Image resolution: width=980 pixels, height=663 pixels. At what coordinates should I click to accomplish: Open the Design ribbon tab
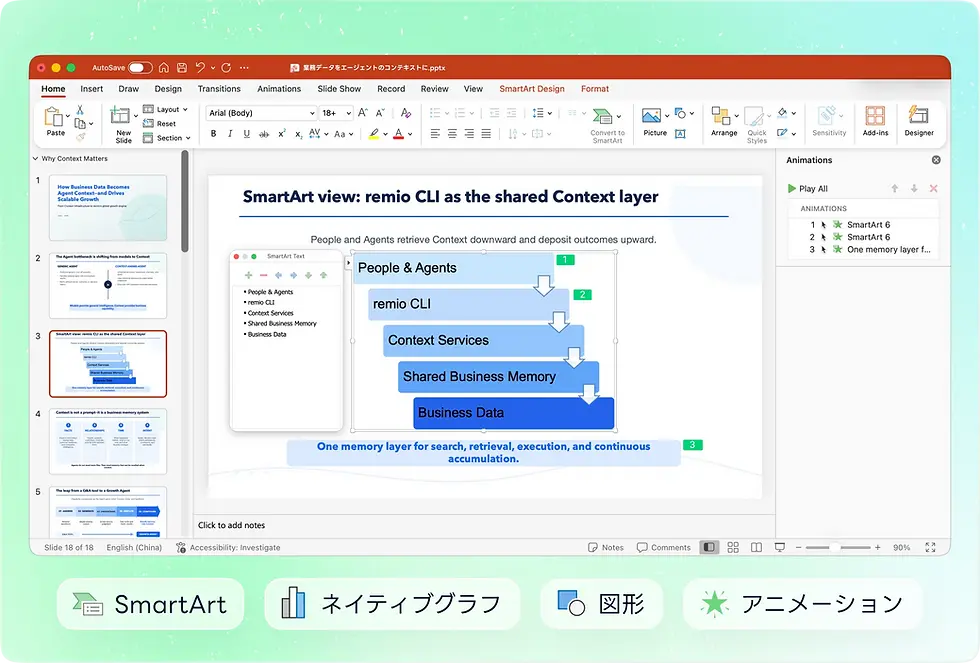coord(168,89)
